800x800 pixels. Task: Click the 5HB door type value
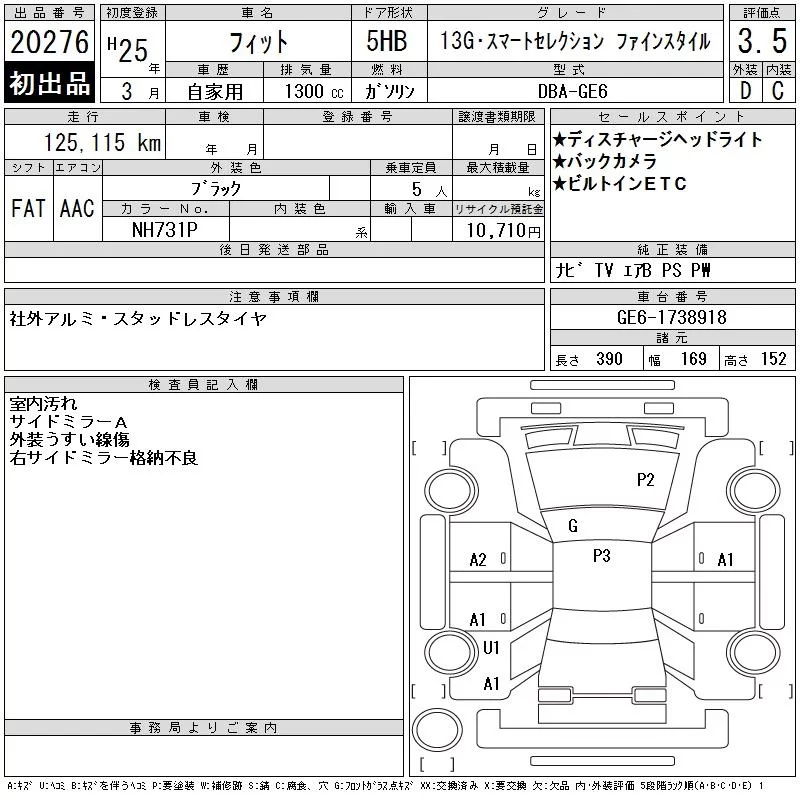pos(387,41)
